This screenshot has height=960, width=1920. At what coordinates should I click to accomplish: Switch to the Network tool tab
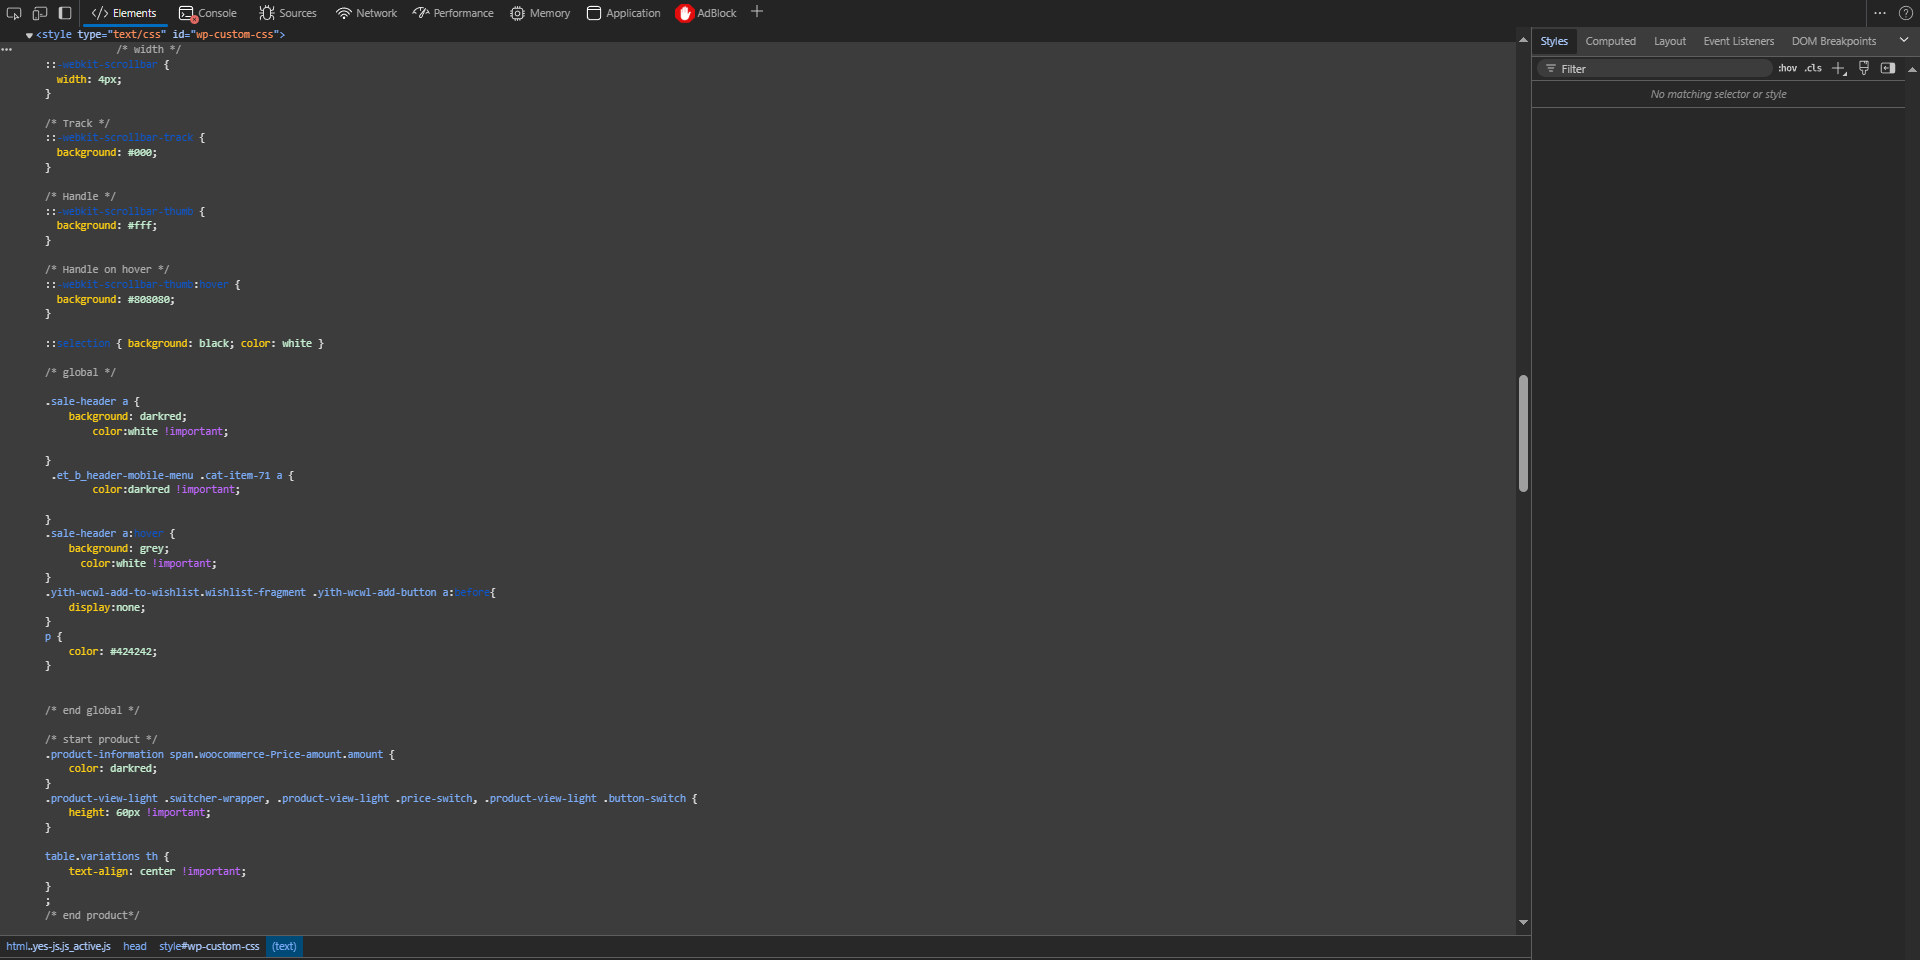click(366, 13)
